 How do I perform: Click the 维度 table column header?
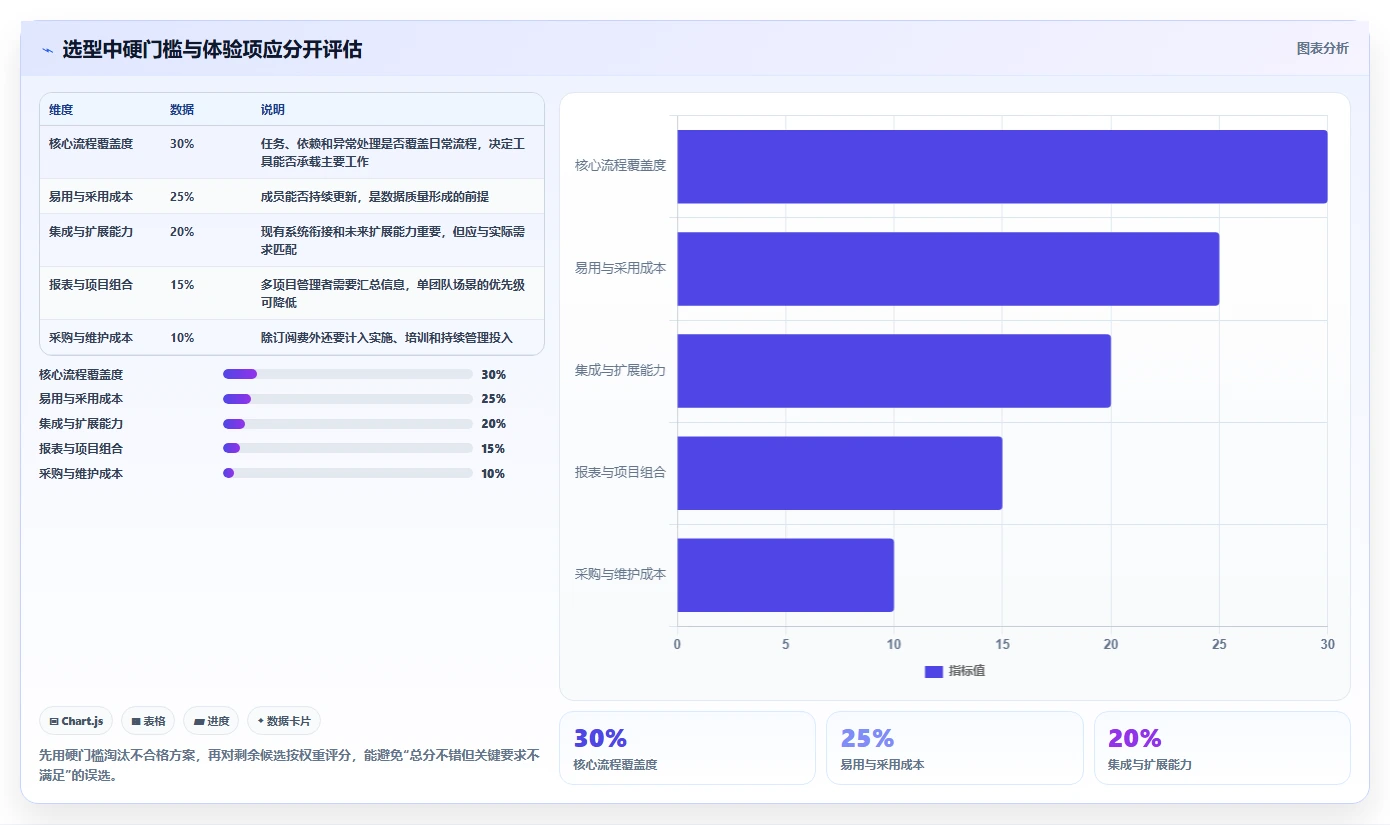[61, 109]
